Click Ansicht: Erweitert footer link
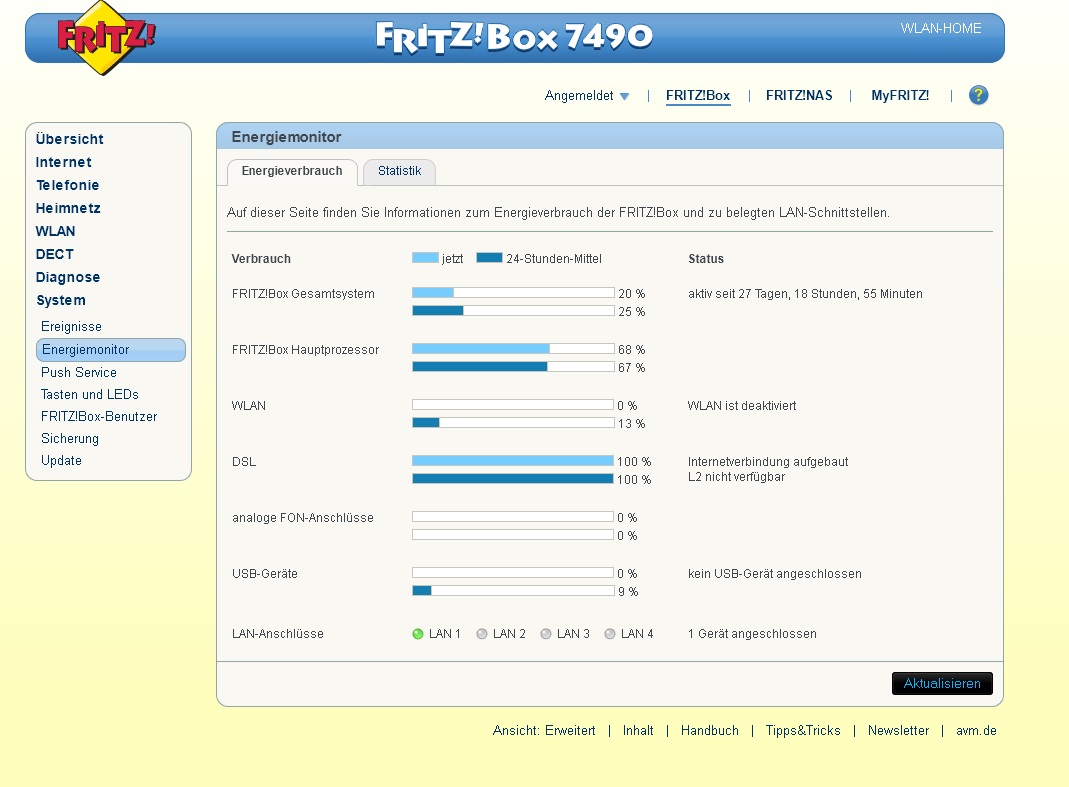1069x787 pixels. pyautogui.click(x=543, y=730)
